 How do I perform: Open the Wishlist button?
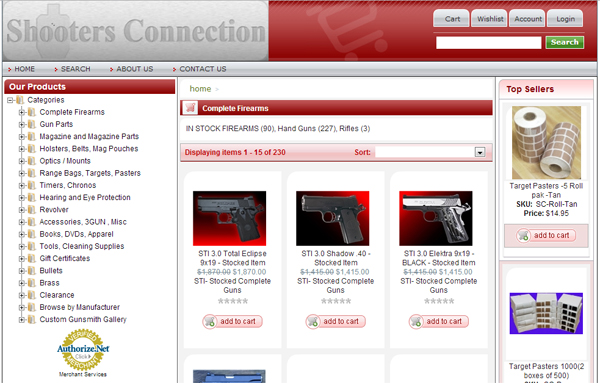coord(489,18)
